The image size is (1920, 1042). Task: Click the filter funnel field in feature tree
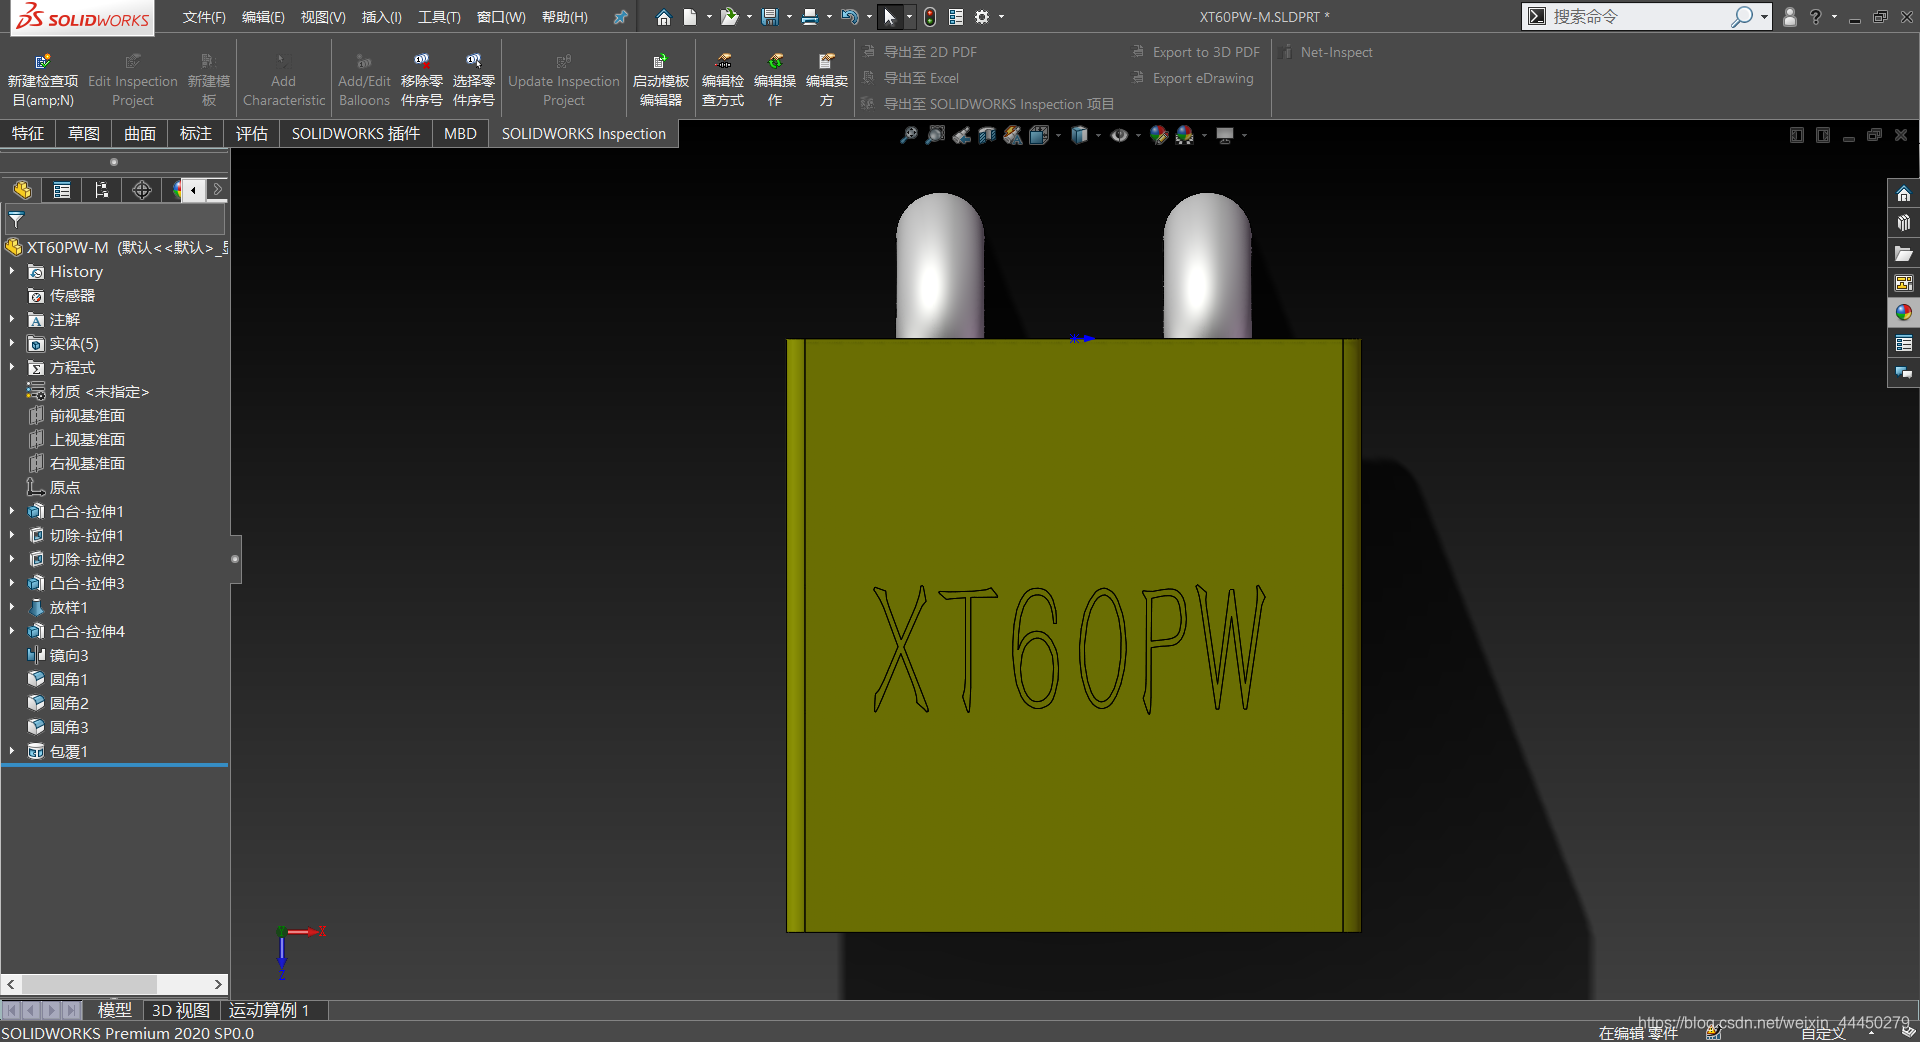(x=115, y=220)
